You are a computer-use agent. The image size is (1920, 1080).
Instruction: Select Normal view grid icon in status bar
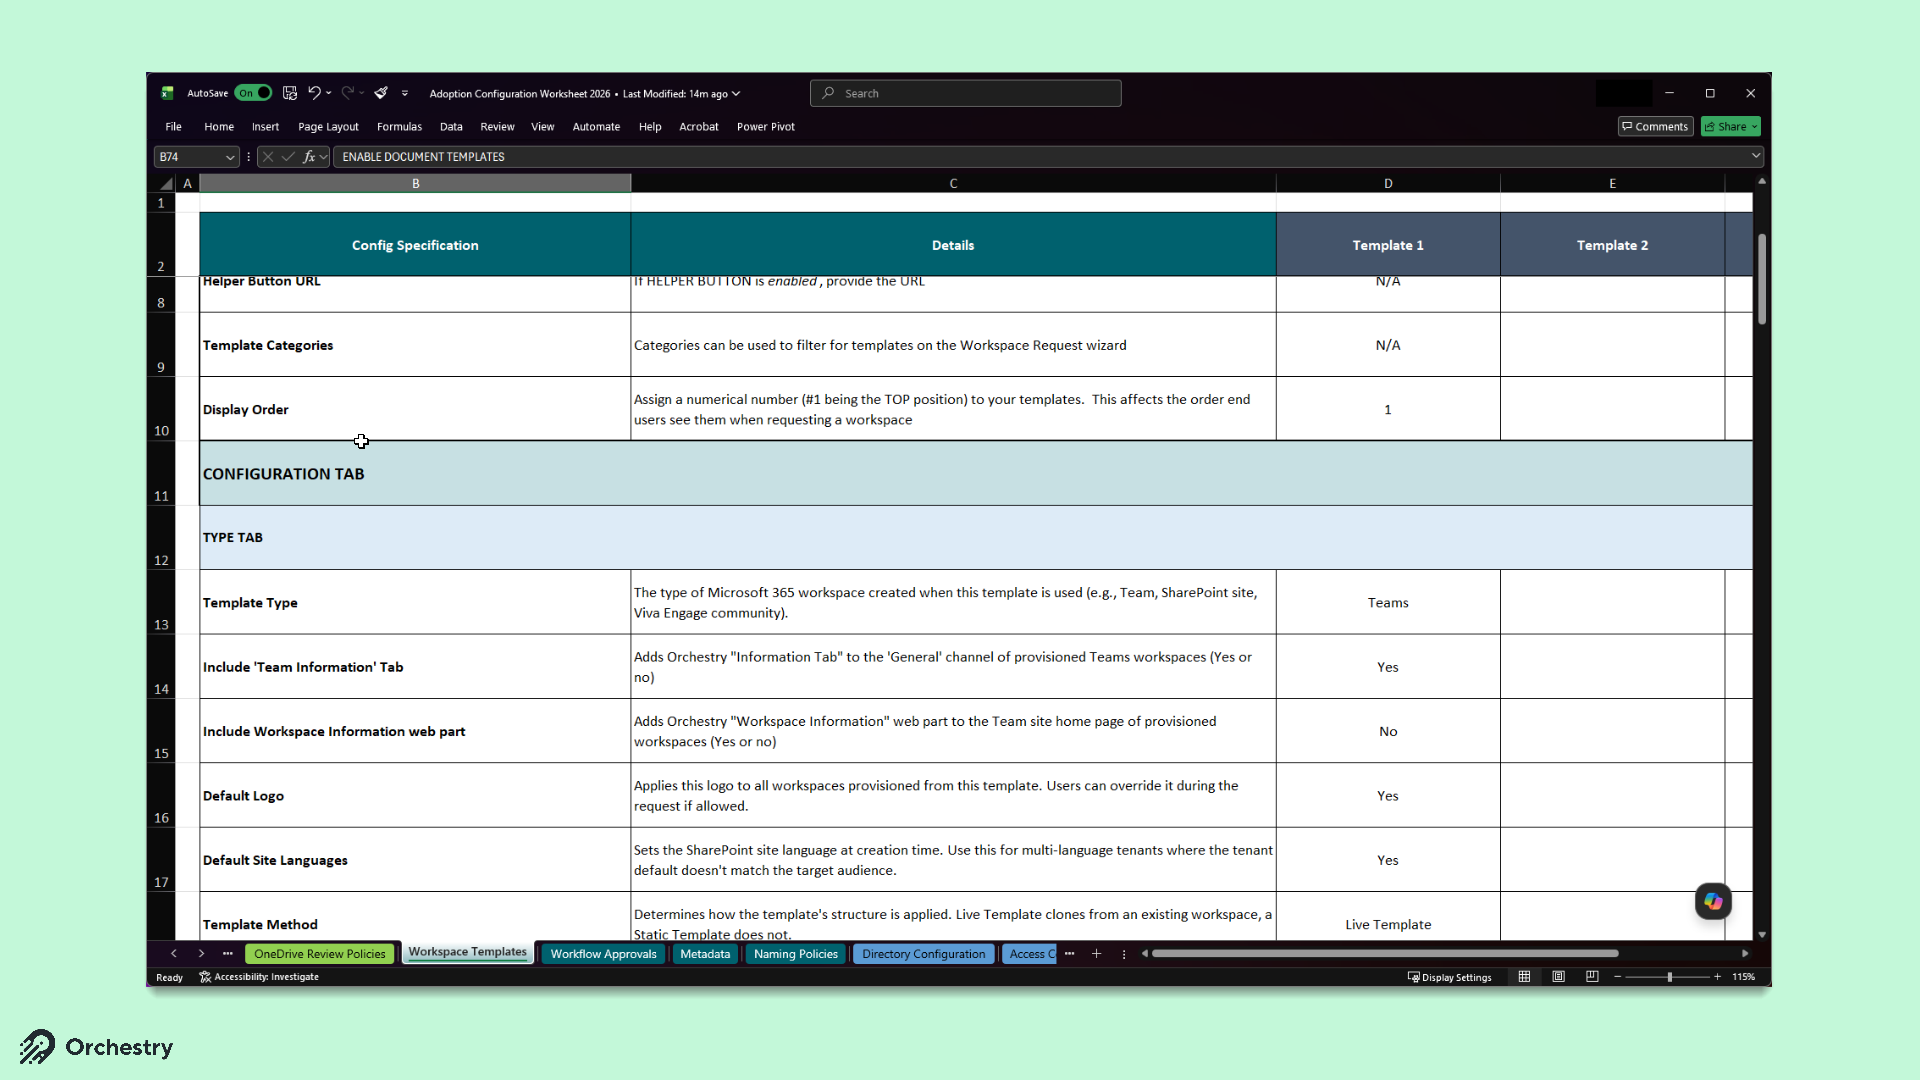[1524, 977]
